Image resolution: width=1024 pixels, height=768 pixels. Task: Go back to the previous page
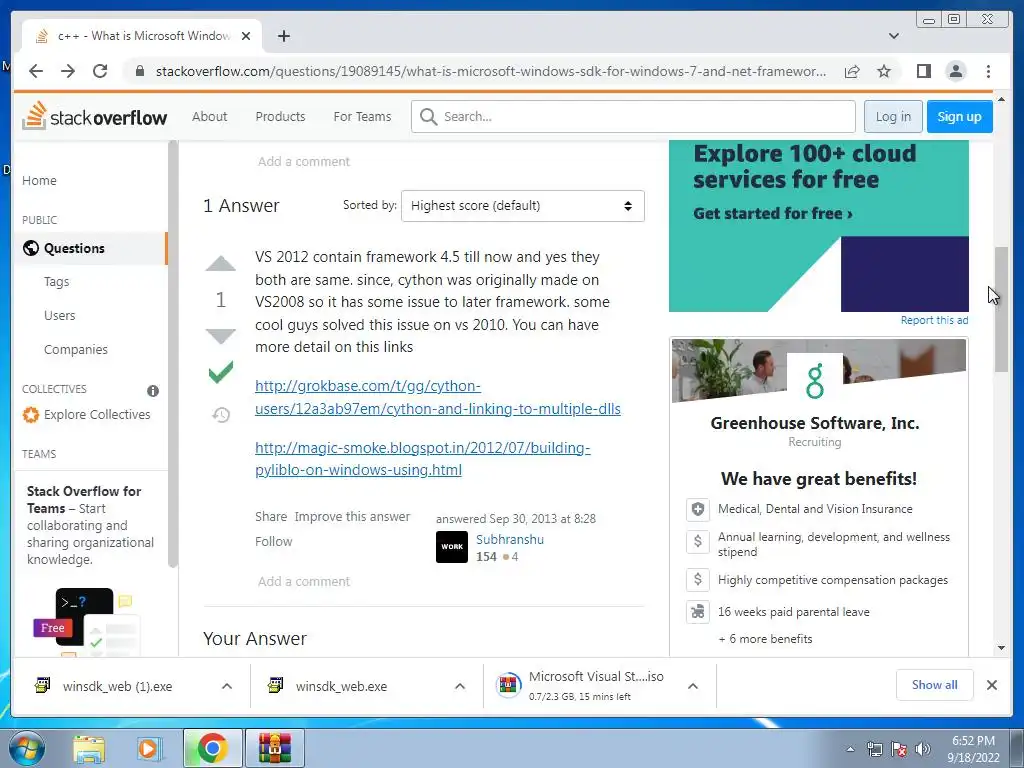36,71
